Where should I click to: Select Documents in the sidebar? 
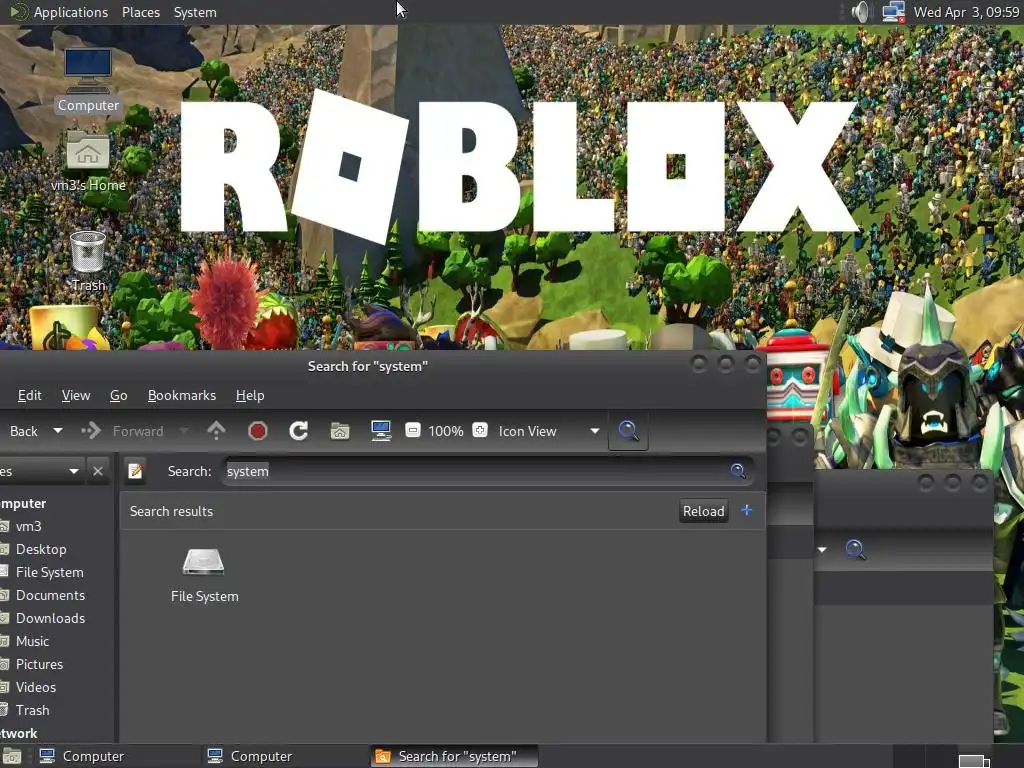(x=50, y=595)
